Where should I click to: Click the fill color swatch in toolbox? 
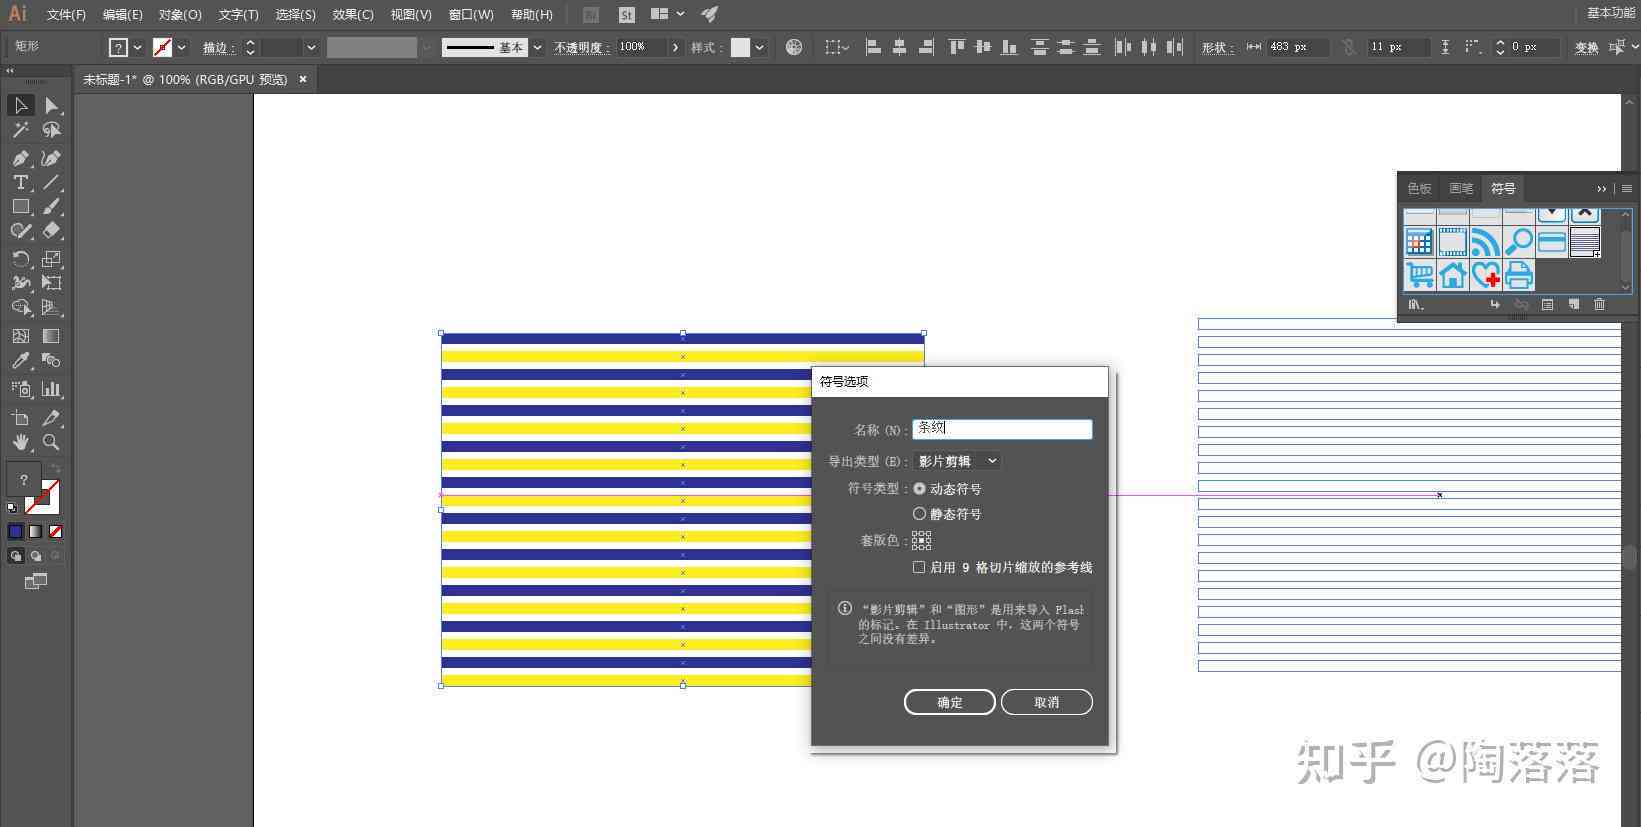pos(24,480)
